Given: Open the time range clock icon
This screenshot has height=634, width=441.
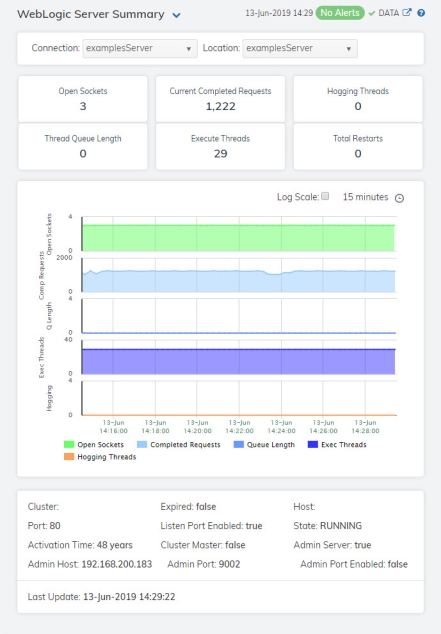Looking at the screenshot, I should (x=399, y=198).
